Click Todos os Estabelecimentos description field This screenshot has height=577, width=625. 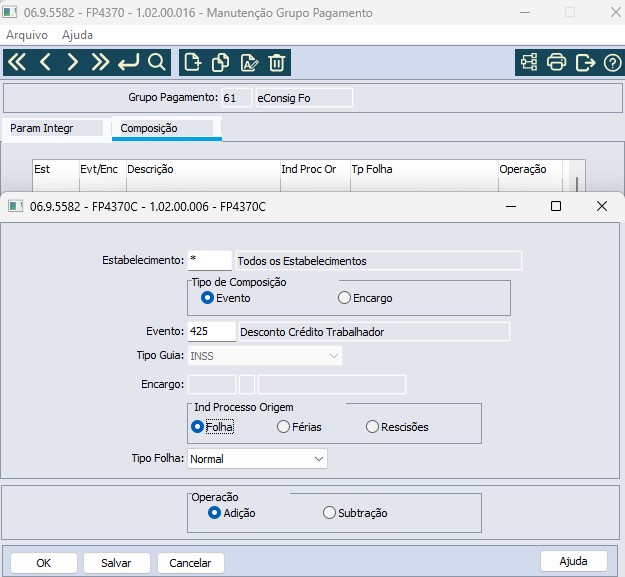(379, 261)
